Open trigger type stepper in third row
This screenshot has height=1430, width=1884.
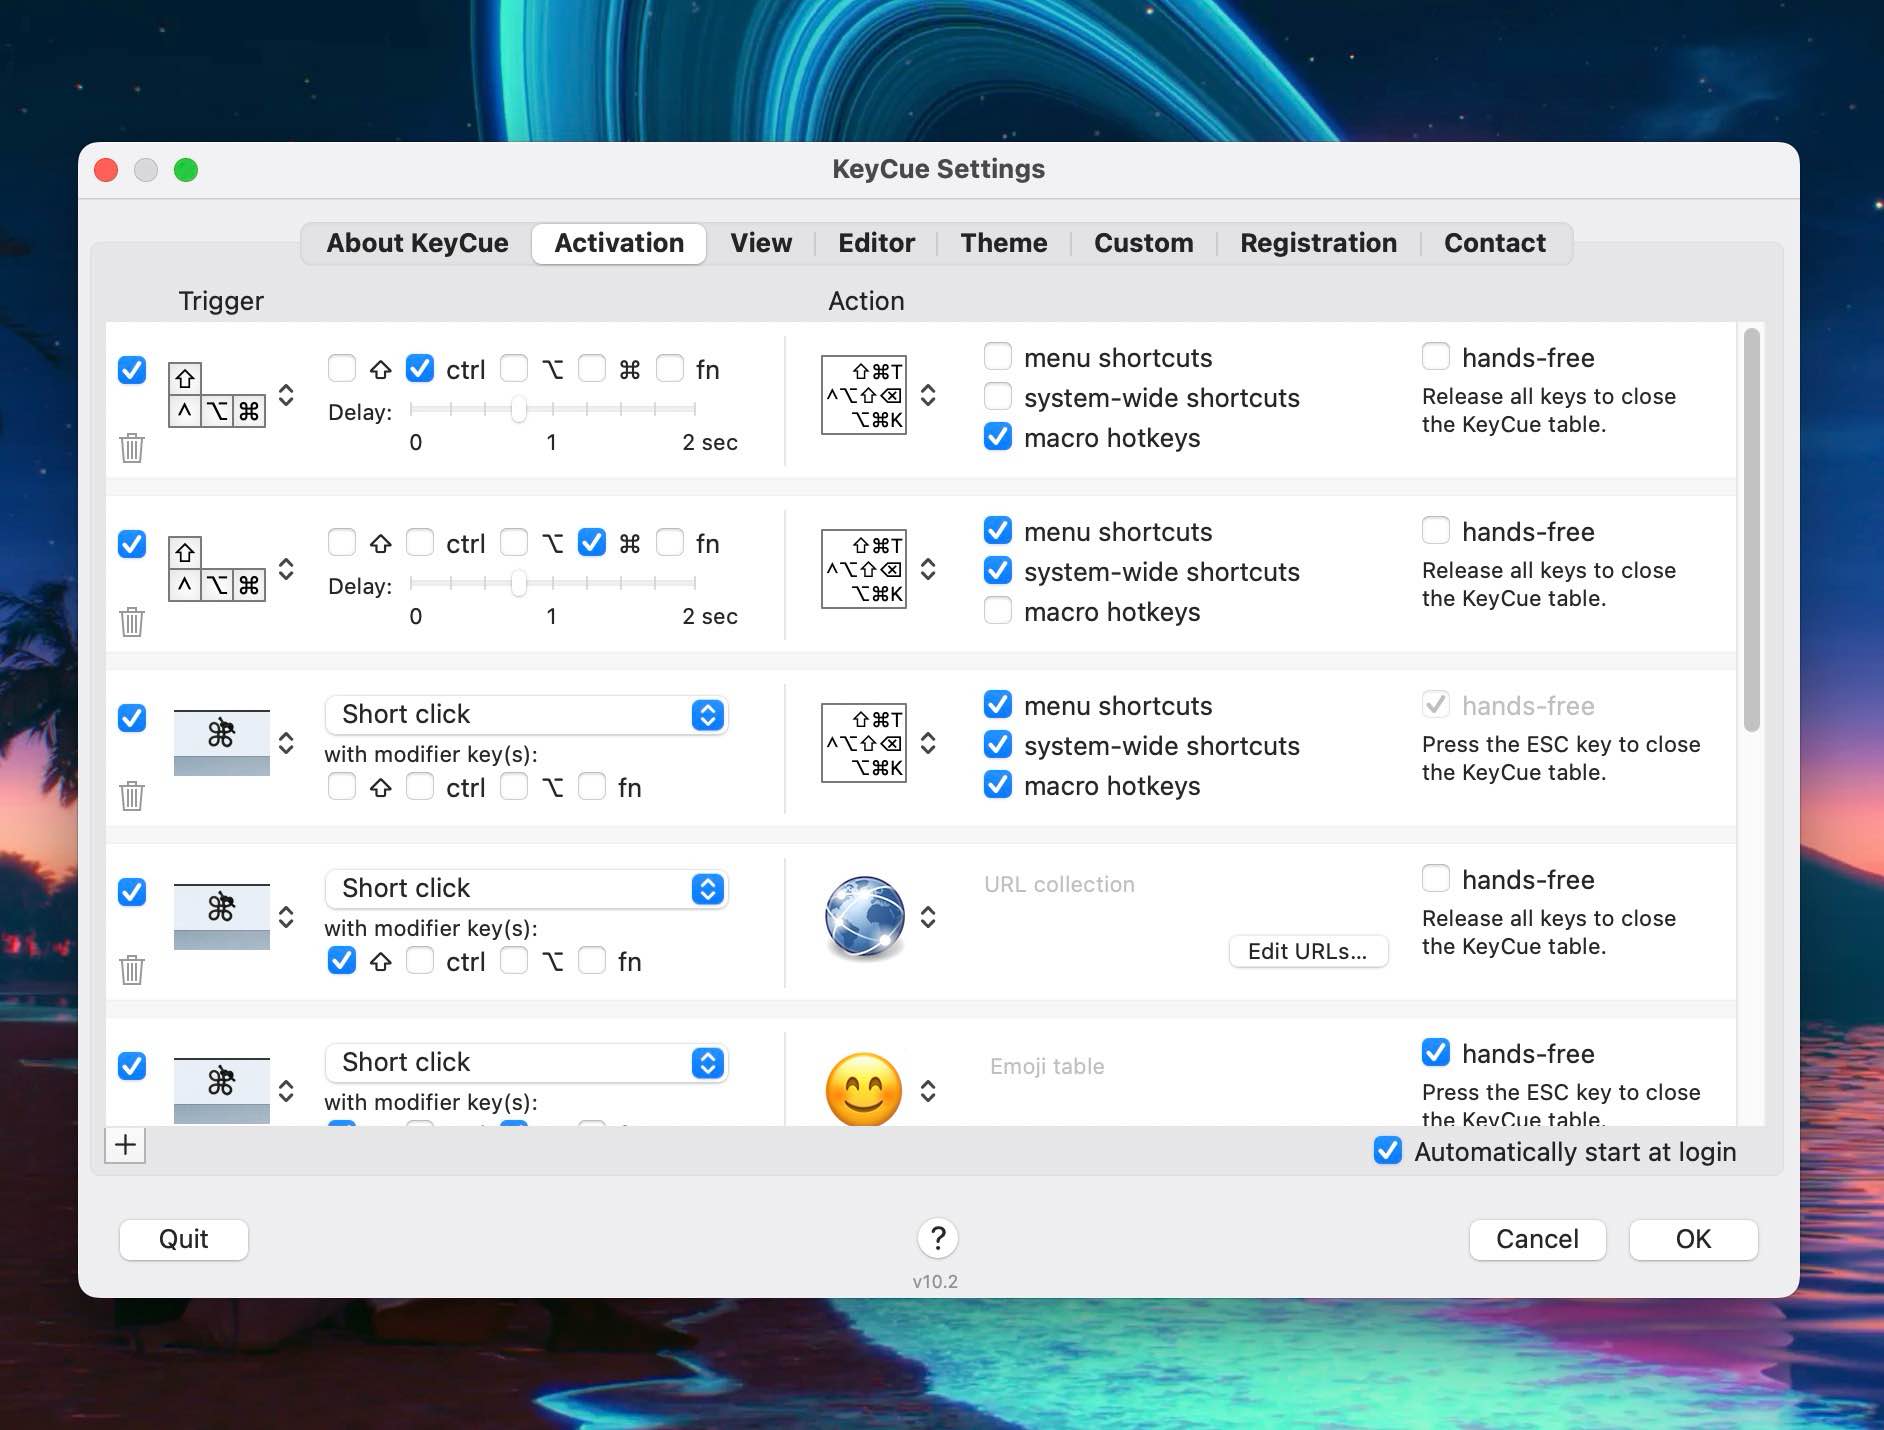point(286,743)
